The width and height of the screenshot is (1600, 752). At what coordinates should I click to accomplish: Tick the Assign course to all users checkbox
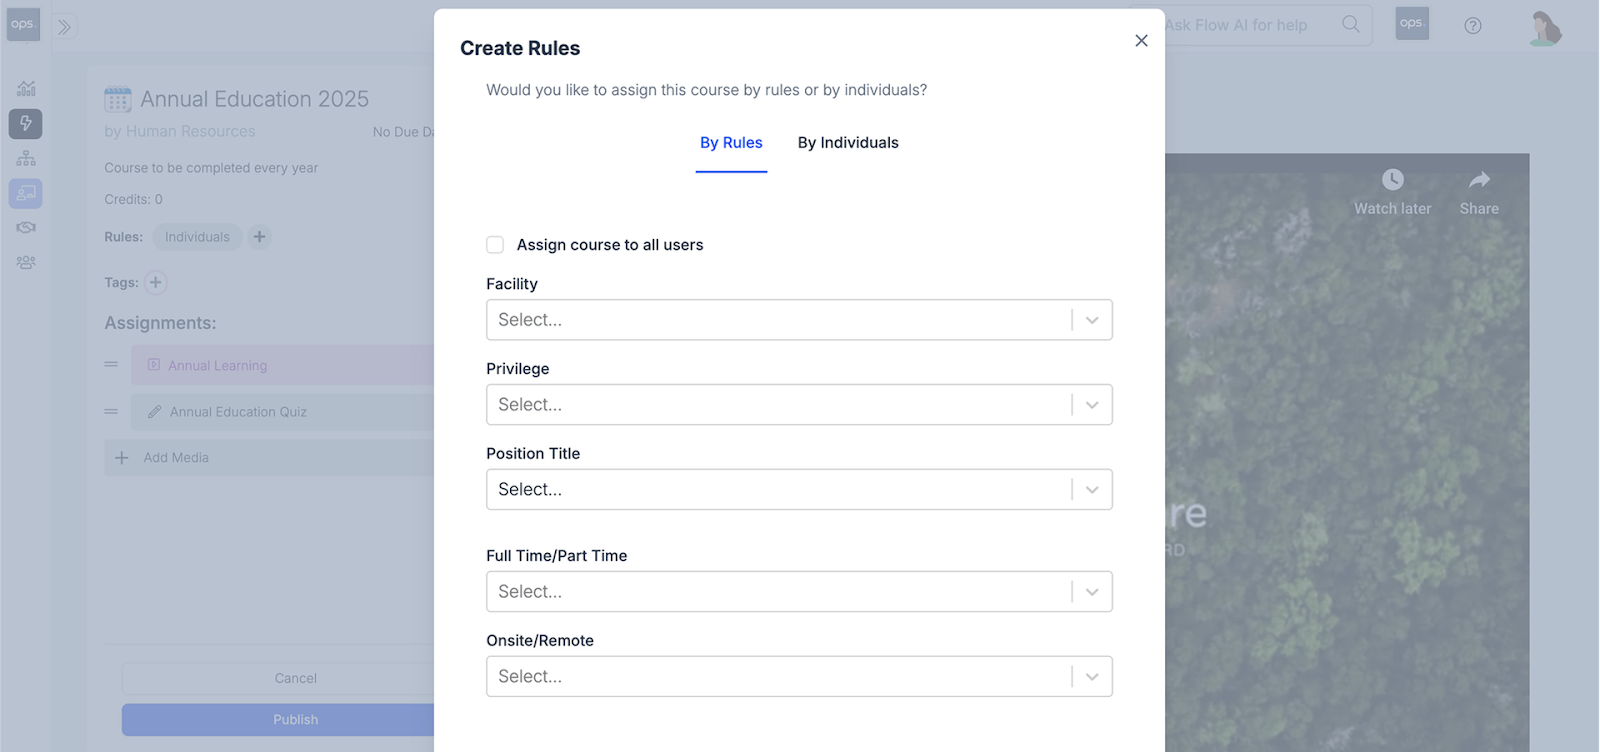tap(495, 245)
